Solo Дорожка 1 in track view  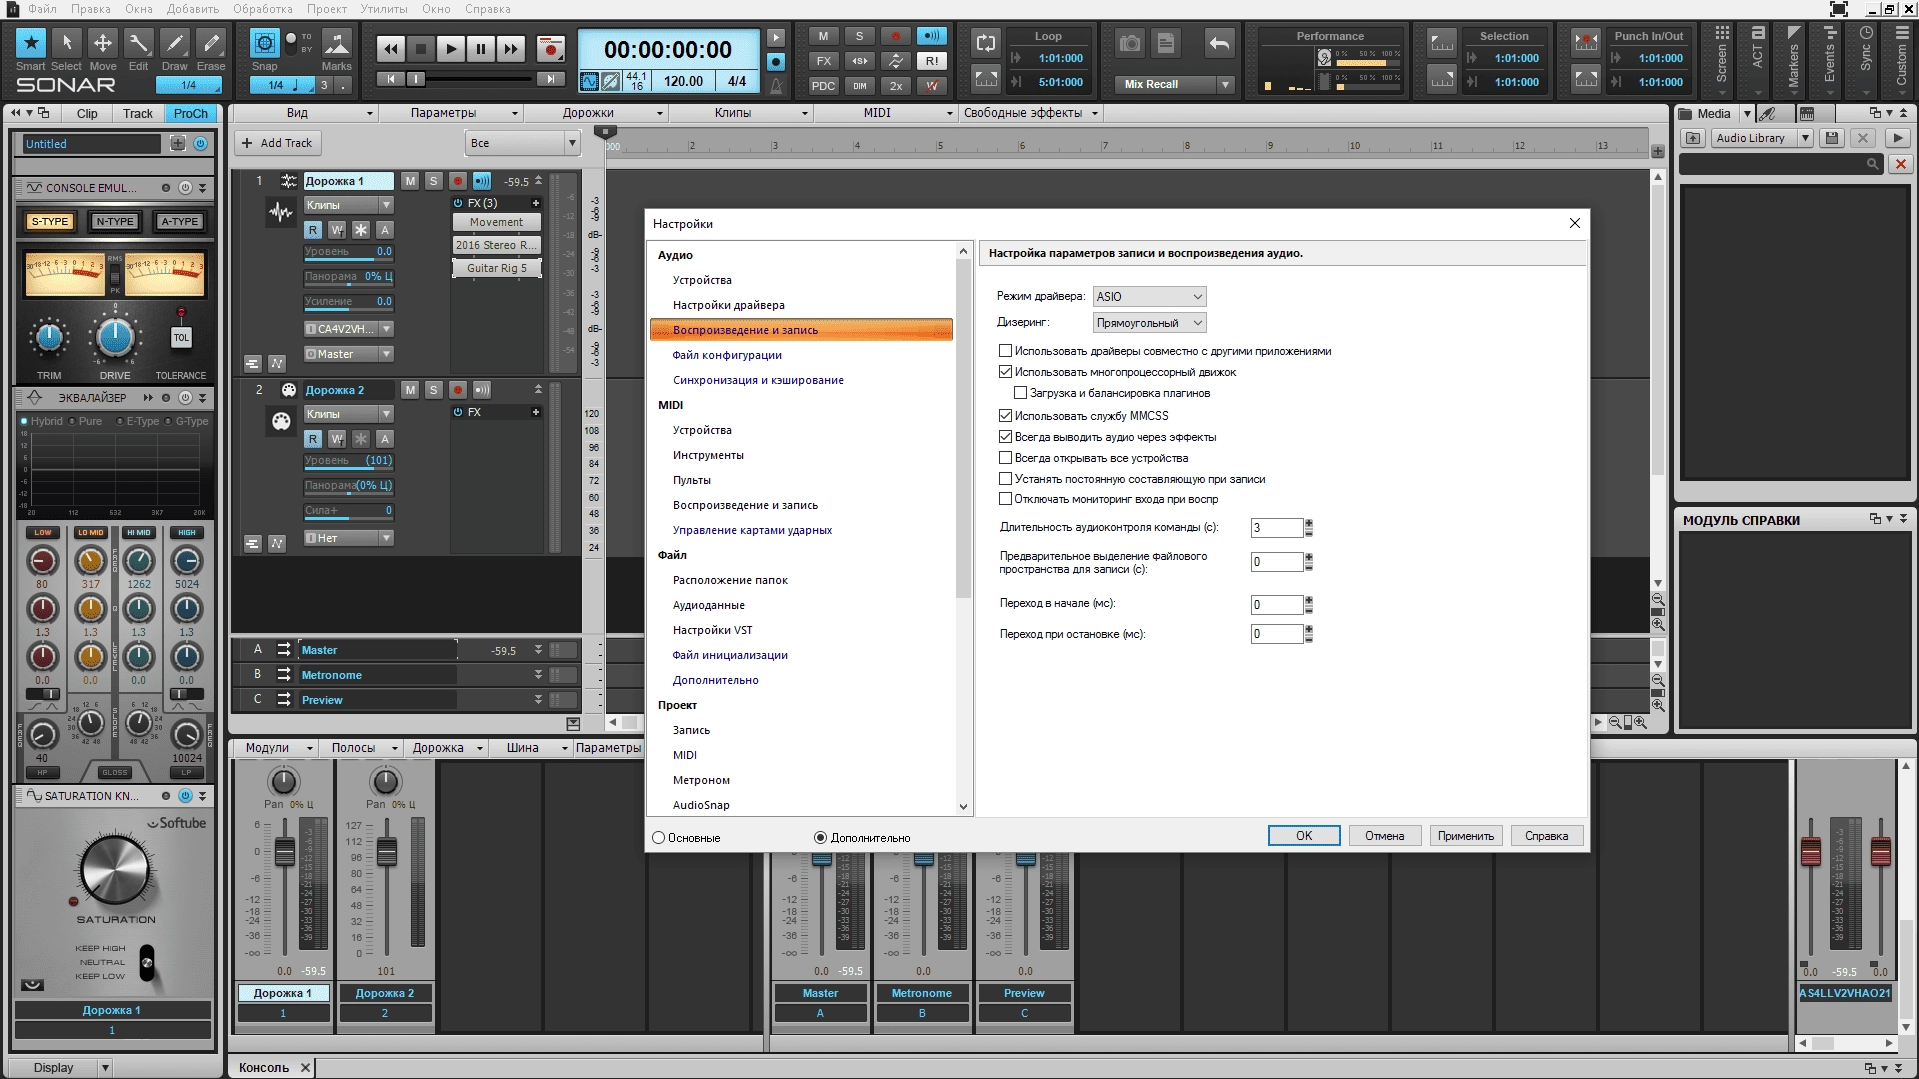click(433, 181)
